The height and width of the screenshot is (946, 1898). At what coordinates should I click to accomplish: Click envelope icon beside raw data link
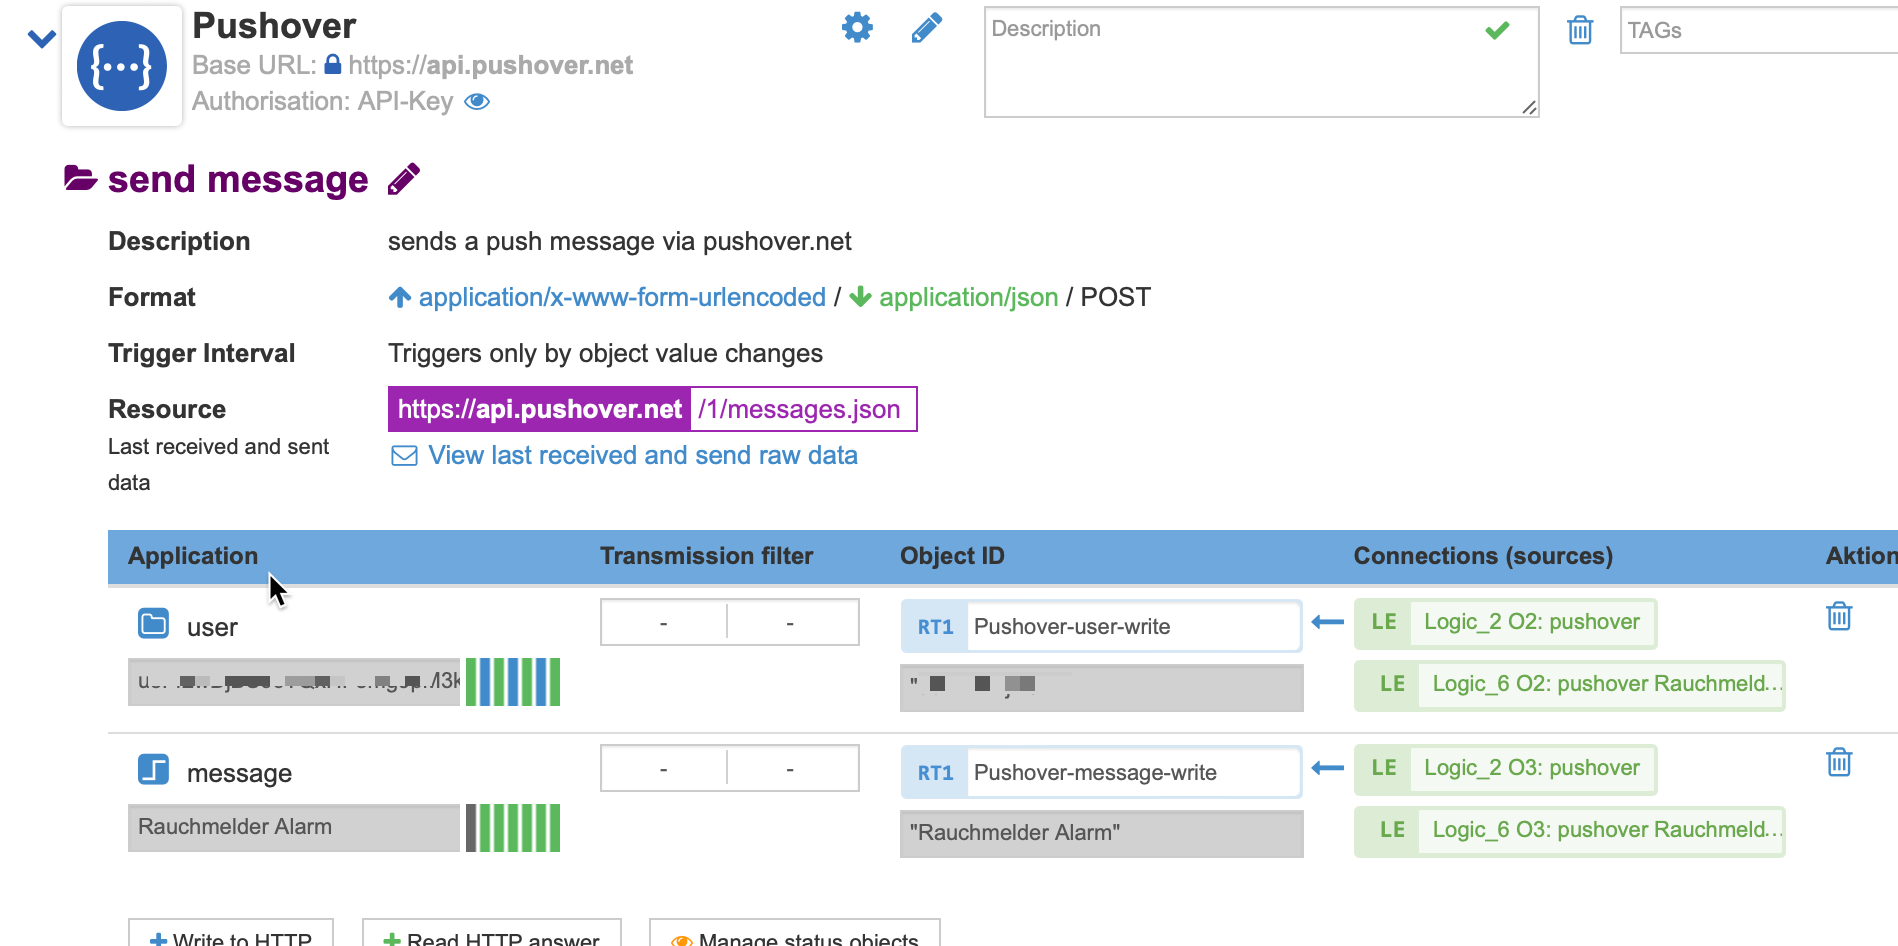click(404, 456)
